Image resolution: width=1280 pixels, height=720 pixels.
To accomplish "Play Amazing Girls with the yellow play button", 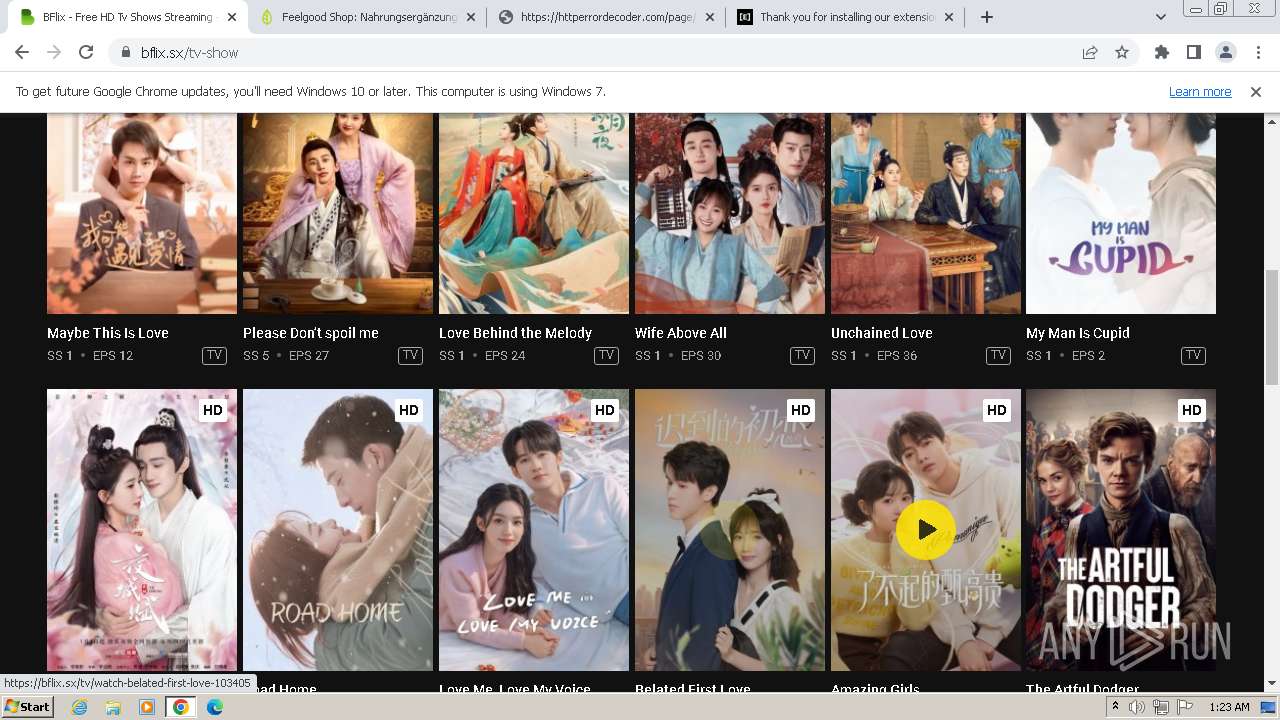I will (x=926, y=530).
